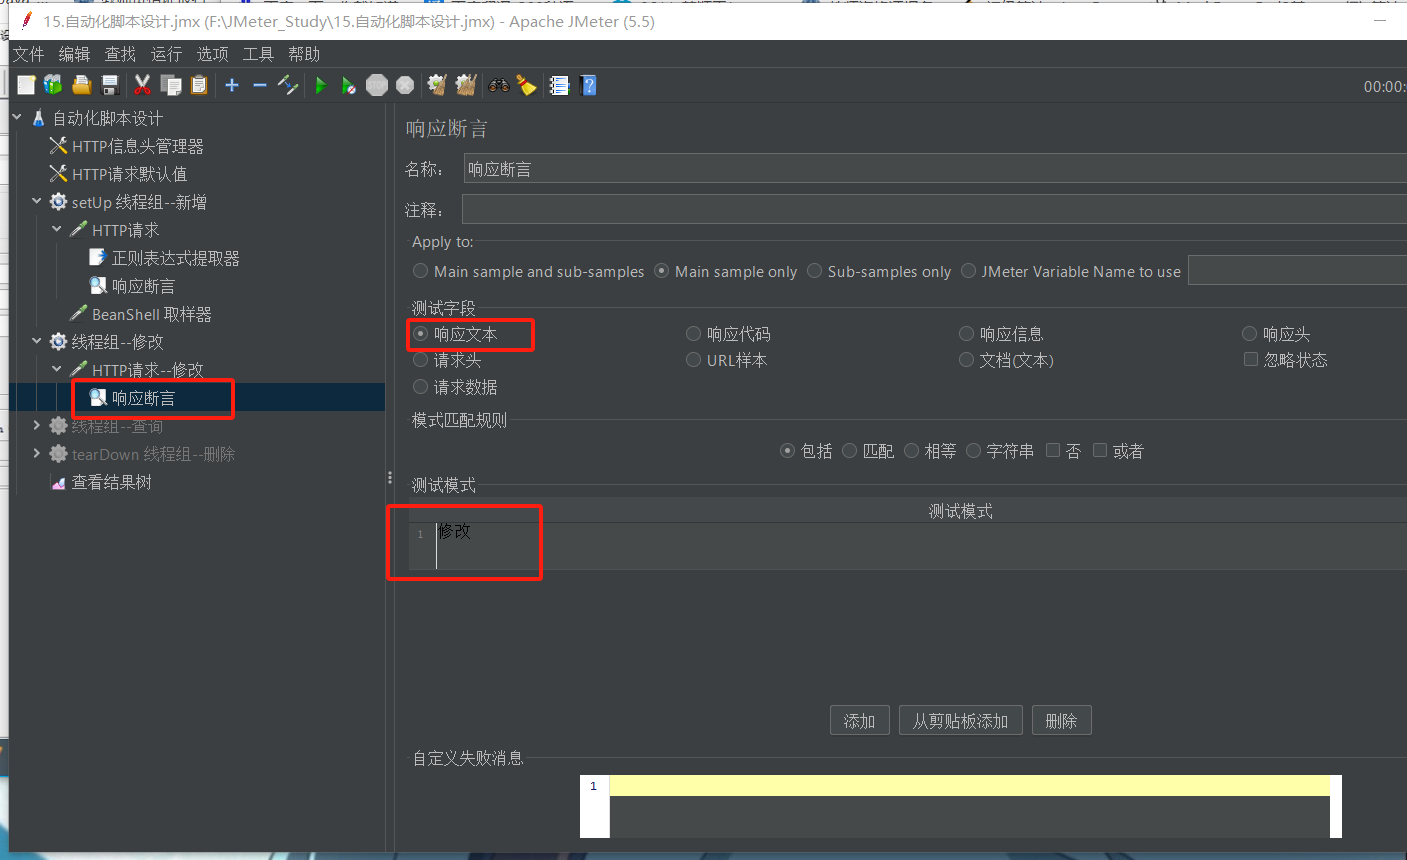Click the 添加 button
The width and height of the screenshot is (1407, 860).
tap(860, 721)
